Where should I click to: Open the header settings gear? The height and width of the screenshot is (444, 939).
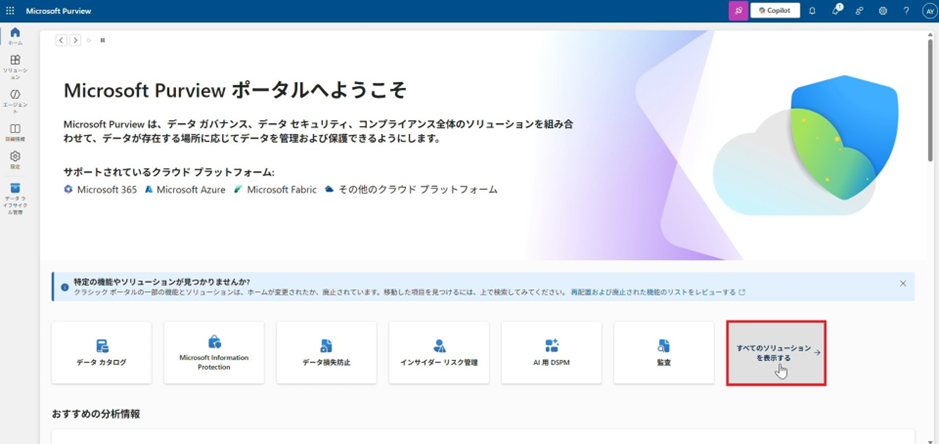tap(883, 11)
